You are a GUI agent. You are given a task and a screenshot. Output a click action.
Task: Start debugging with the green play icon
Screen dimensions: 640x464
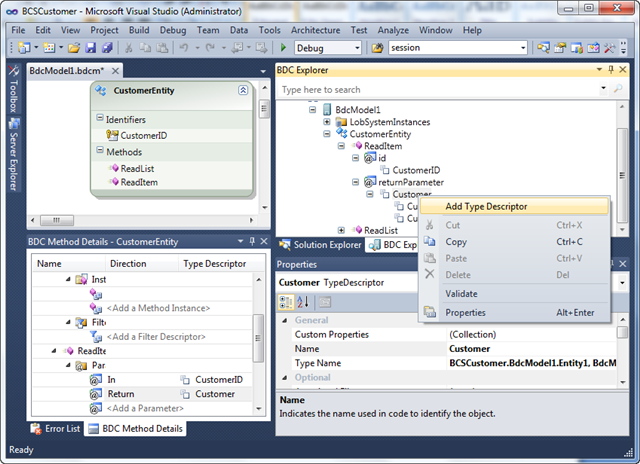coord(283,48)
